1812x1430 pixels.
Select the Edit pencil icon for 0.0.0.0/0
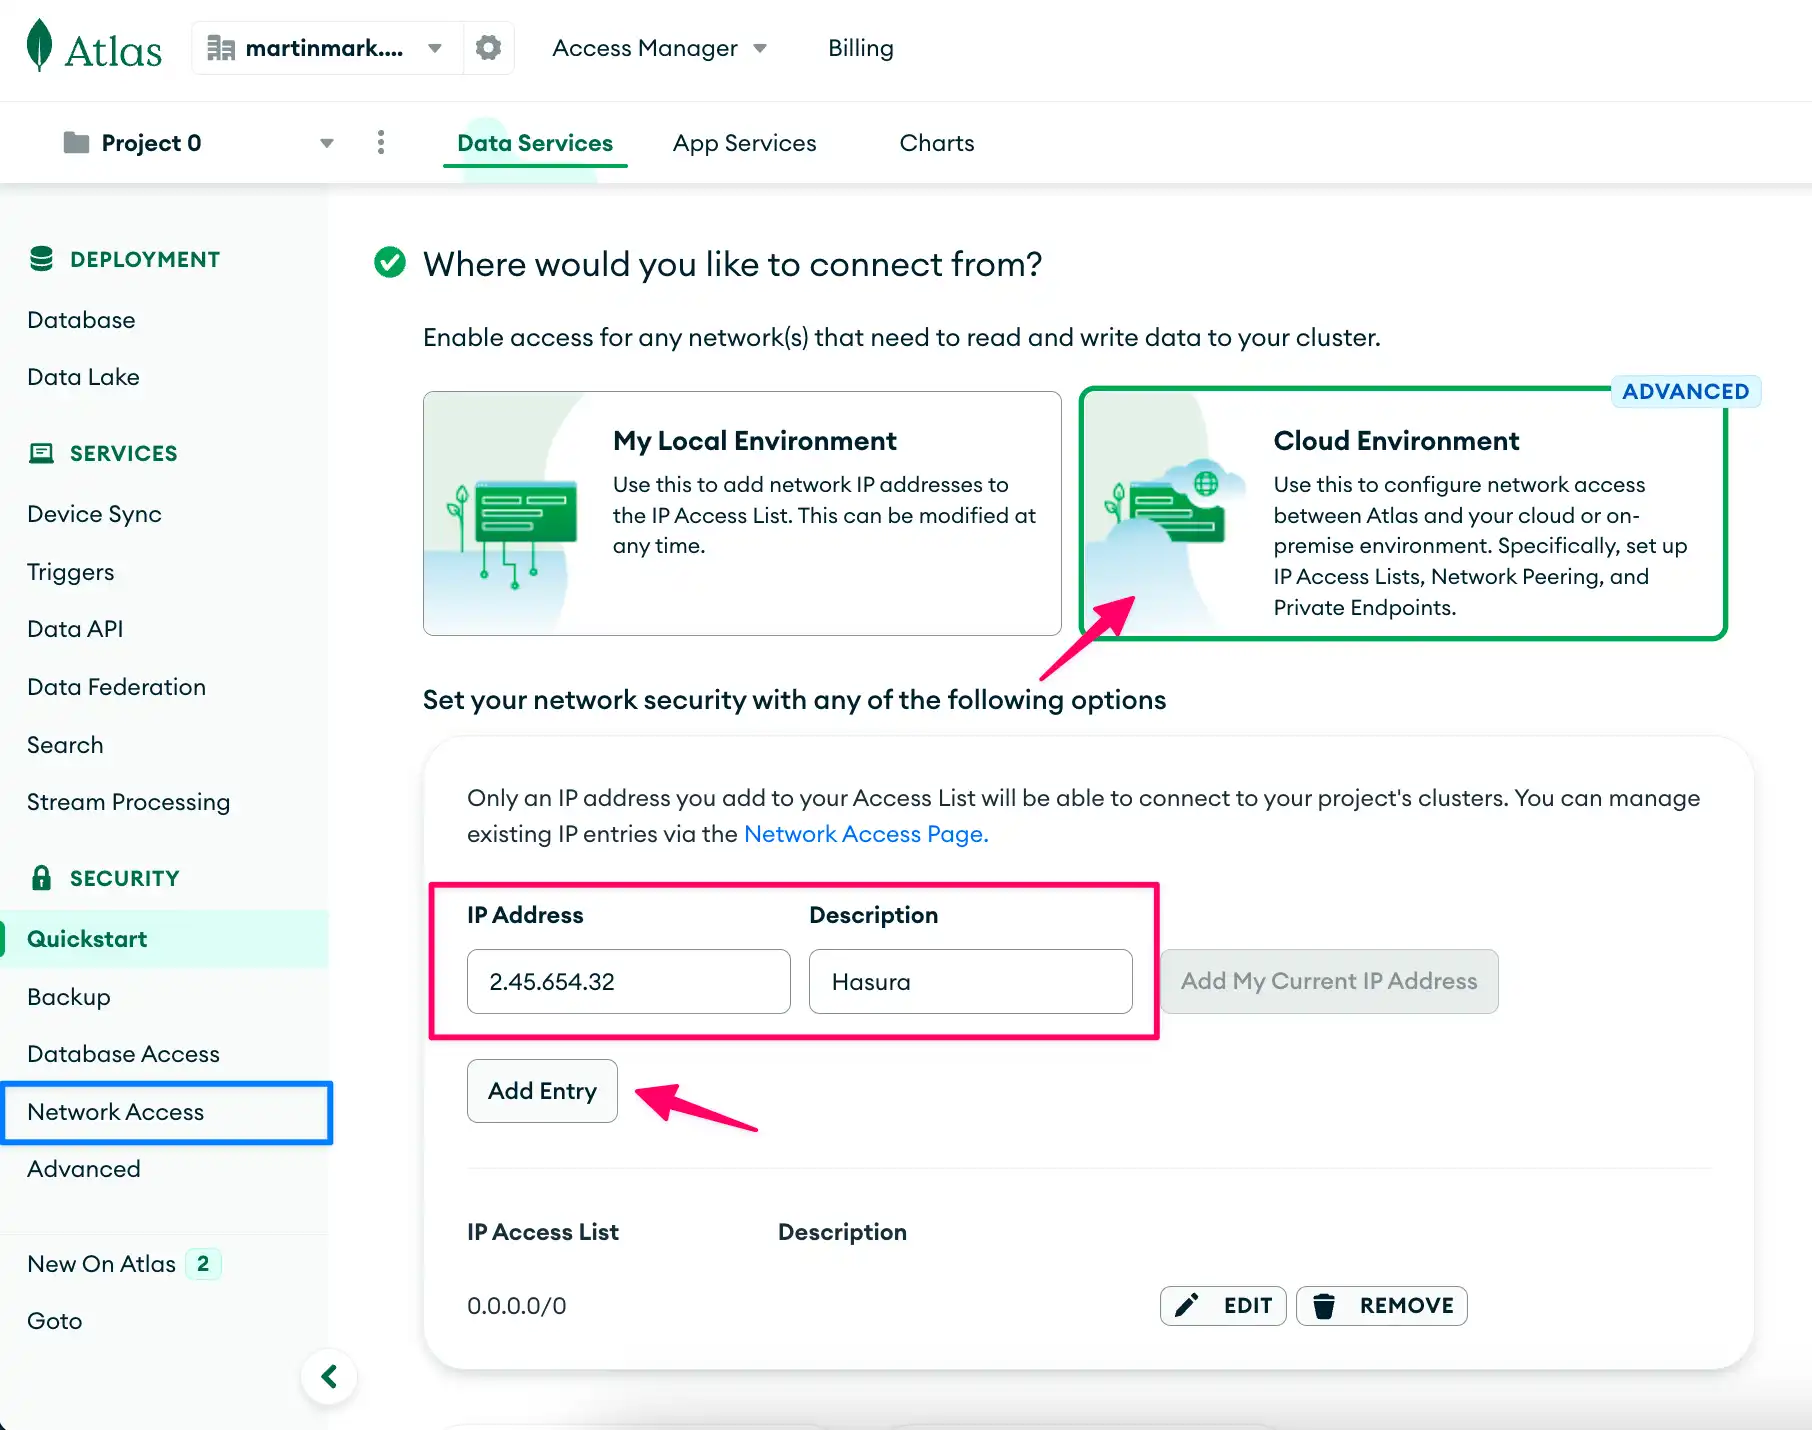pos(1187,1305)
